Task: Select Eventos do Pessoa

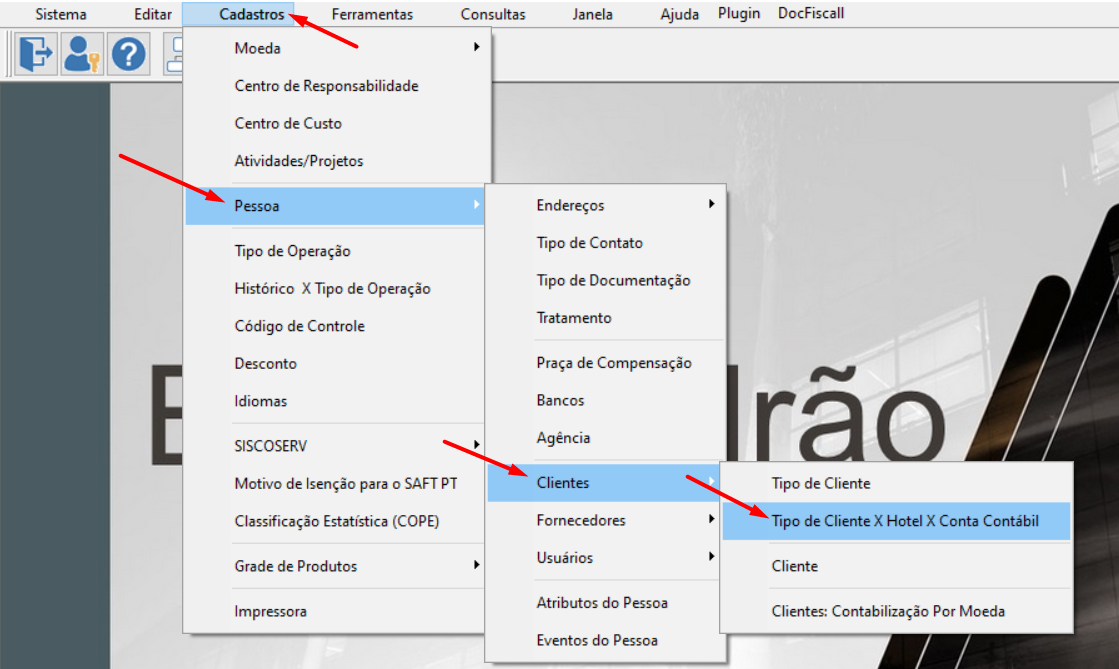Action: click(605, 640)
